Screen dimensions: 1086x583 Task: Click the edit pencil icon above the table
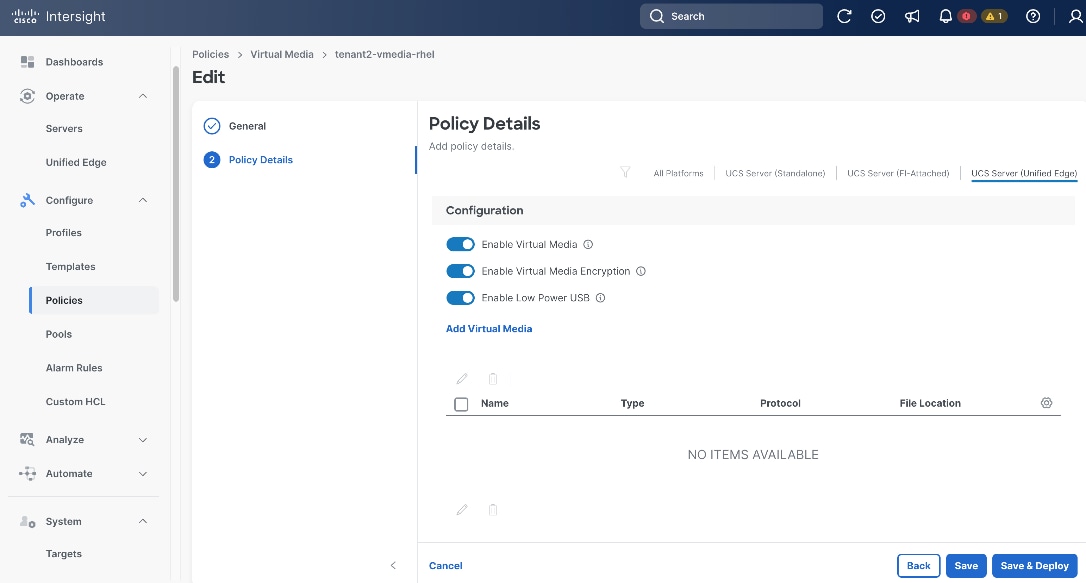coord(462,379)
